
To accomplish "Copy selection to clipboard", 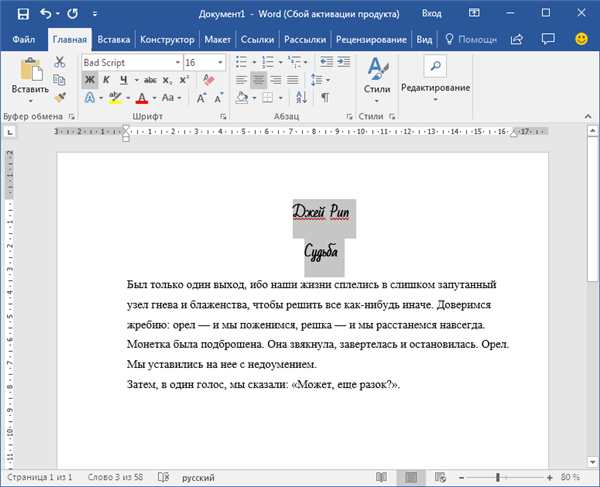I will point(59,80).
